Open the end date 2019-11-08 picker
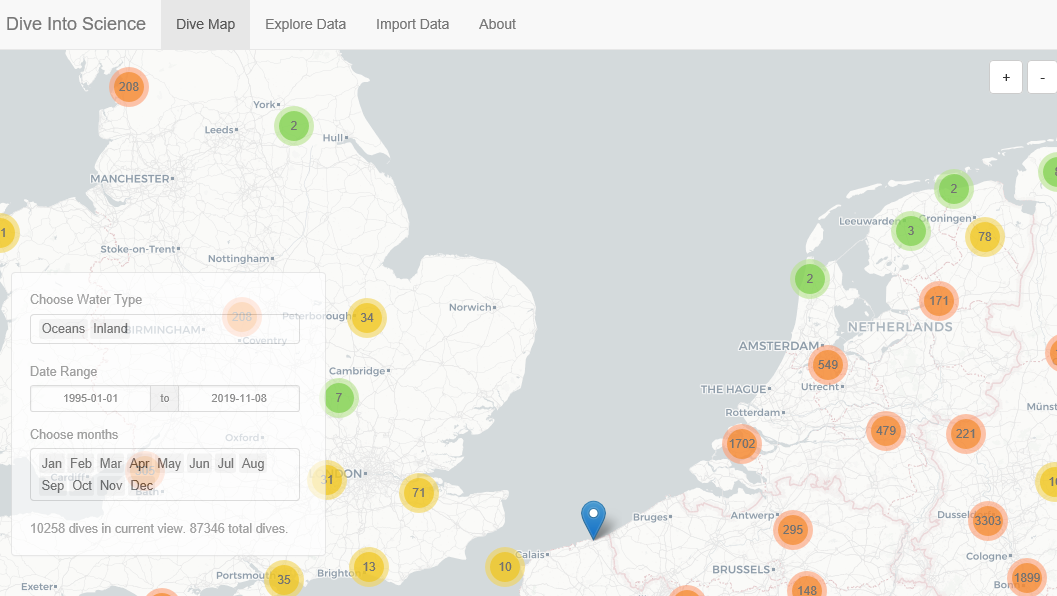The height and width of the screenshot is (596, 1057). (238, 398)
